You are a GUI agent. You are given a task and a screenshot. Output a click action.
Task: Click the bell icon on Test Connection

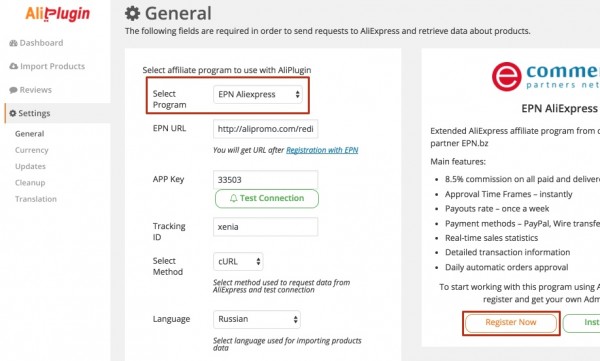click(x=233, y=198)
